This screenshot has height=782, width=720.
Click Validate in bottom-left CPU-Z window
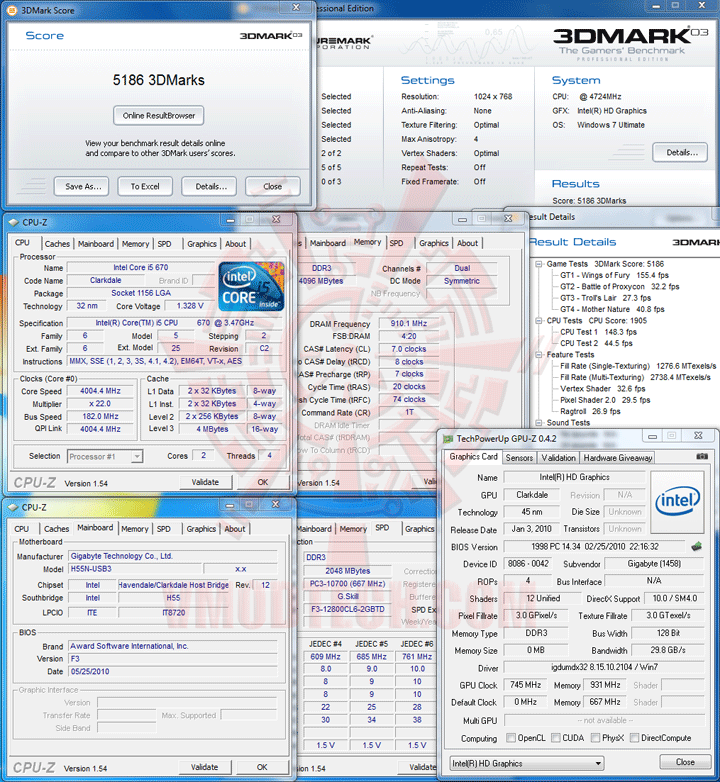pos(204,767)
